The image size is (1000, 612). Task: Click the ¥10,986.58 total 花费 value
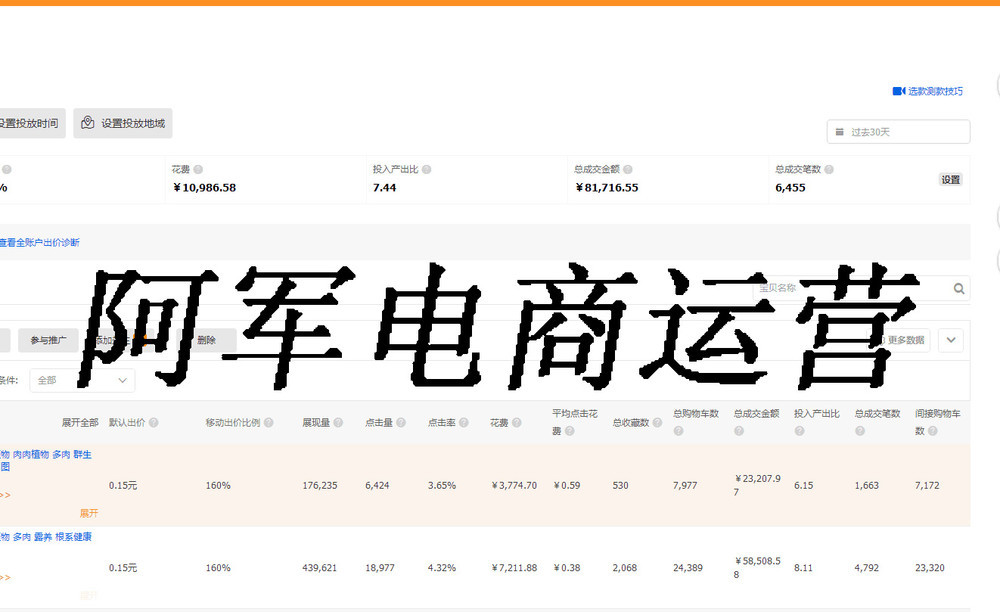coord(204,187)
